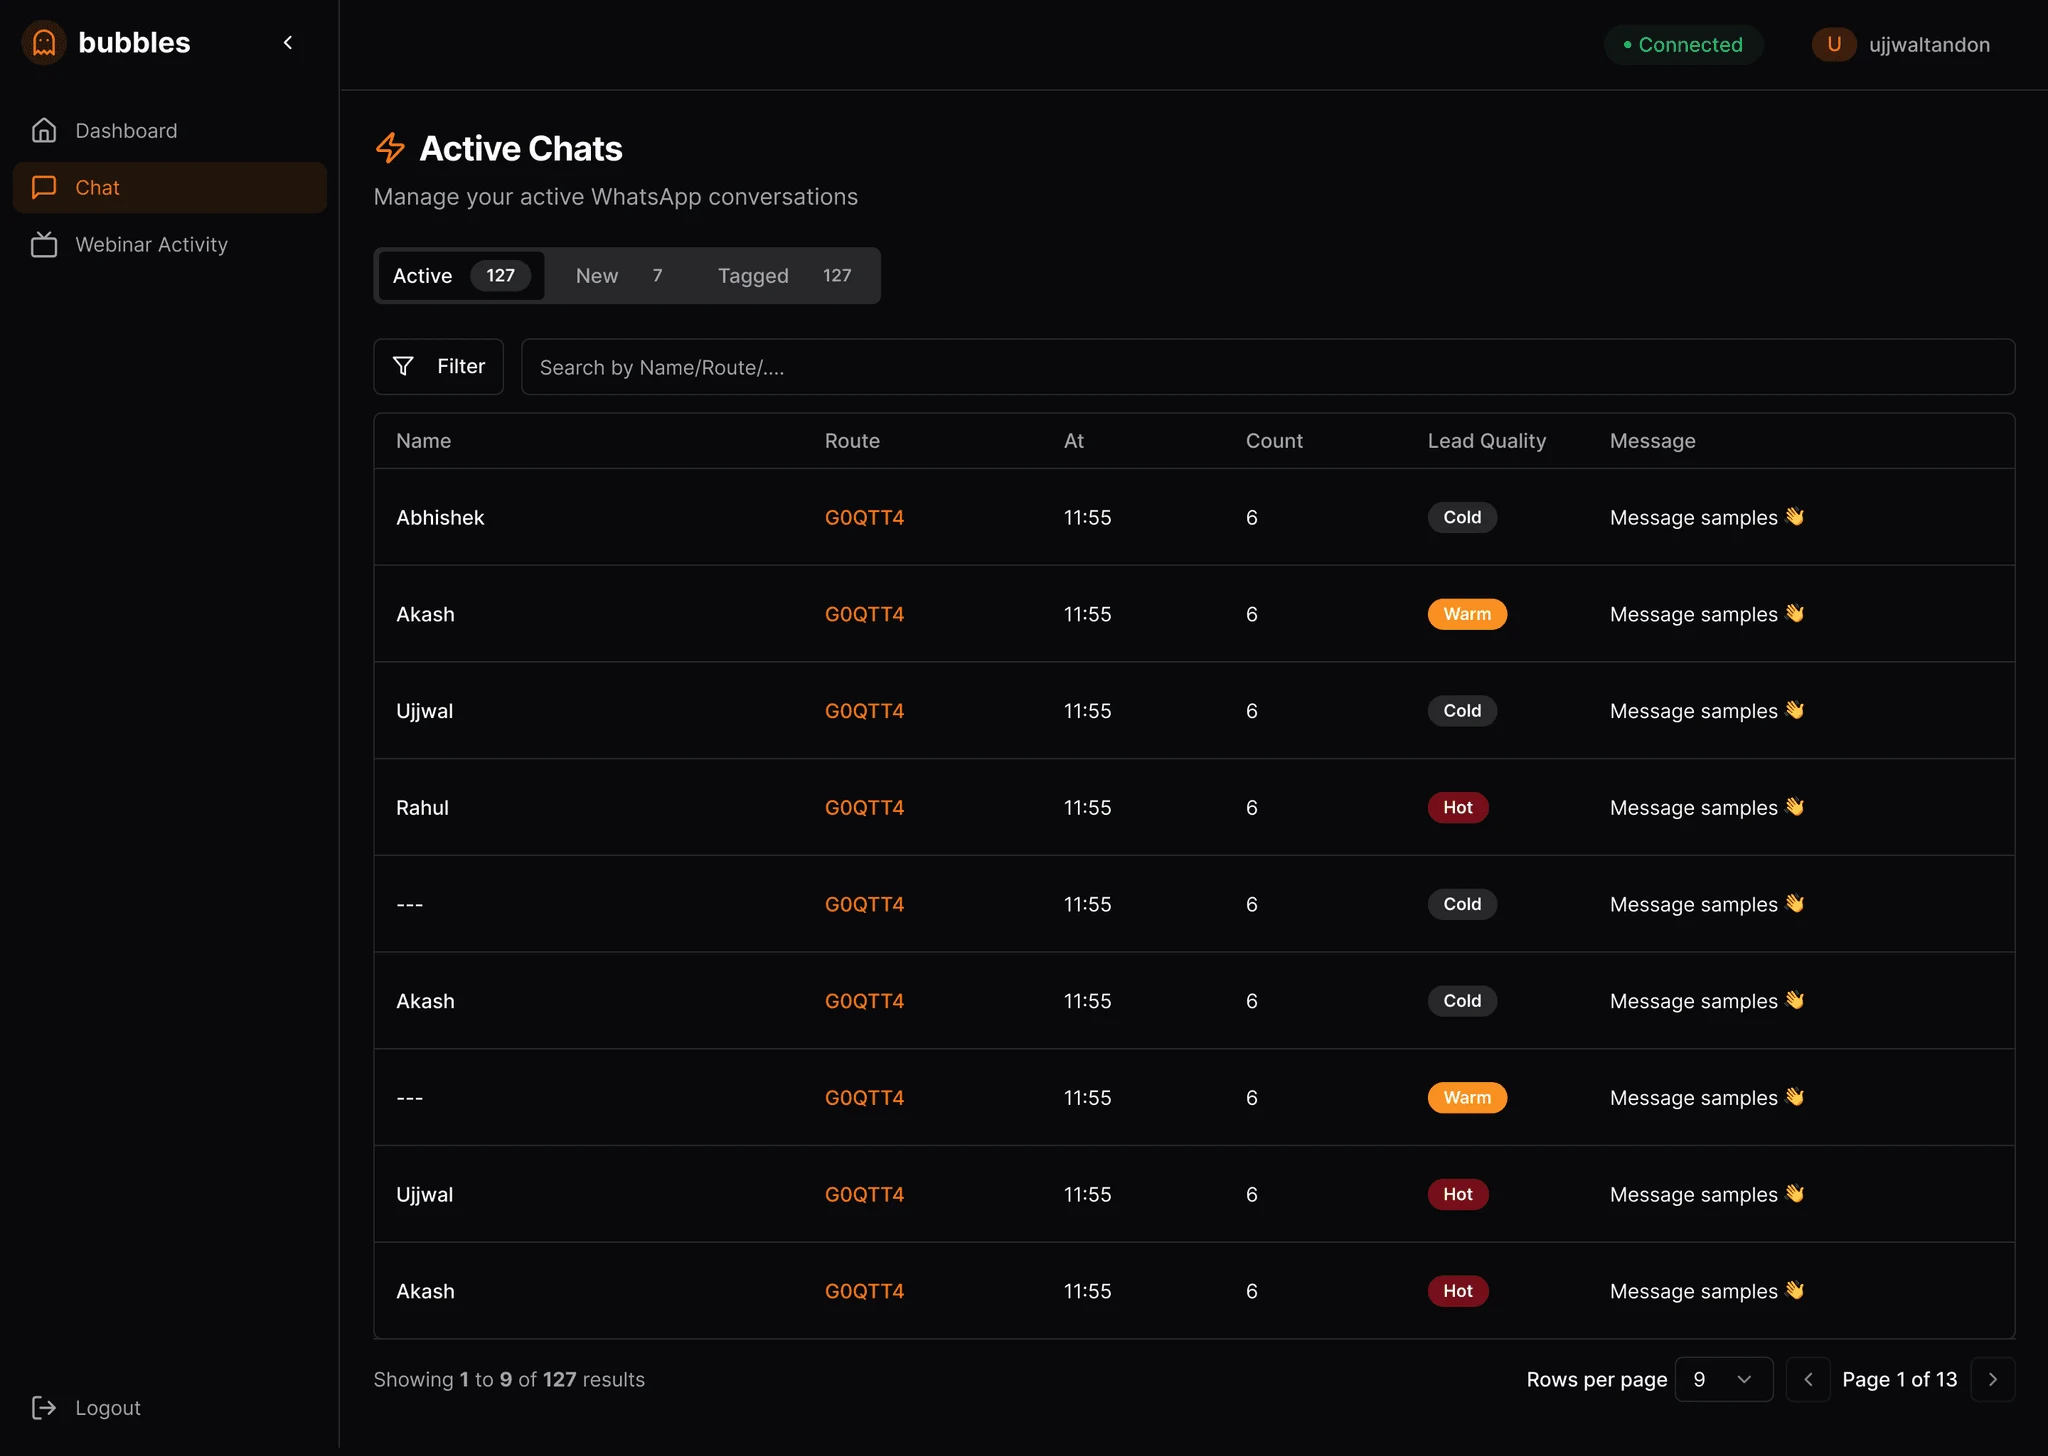Click the Cold badge in Abhishek's row
Viewport: 2048px width, 1456px height.
[1462, 517]
